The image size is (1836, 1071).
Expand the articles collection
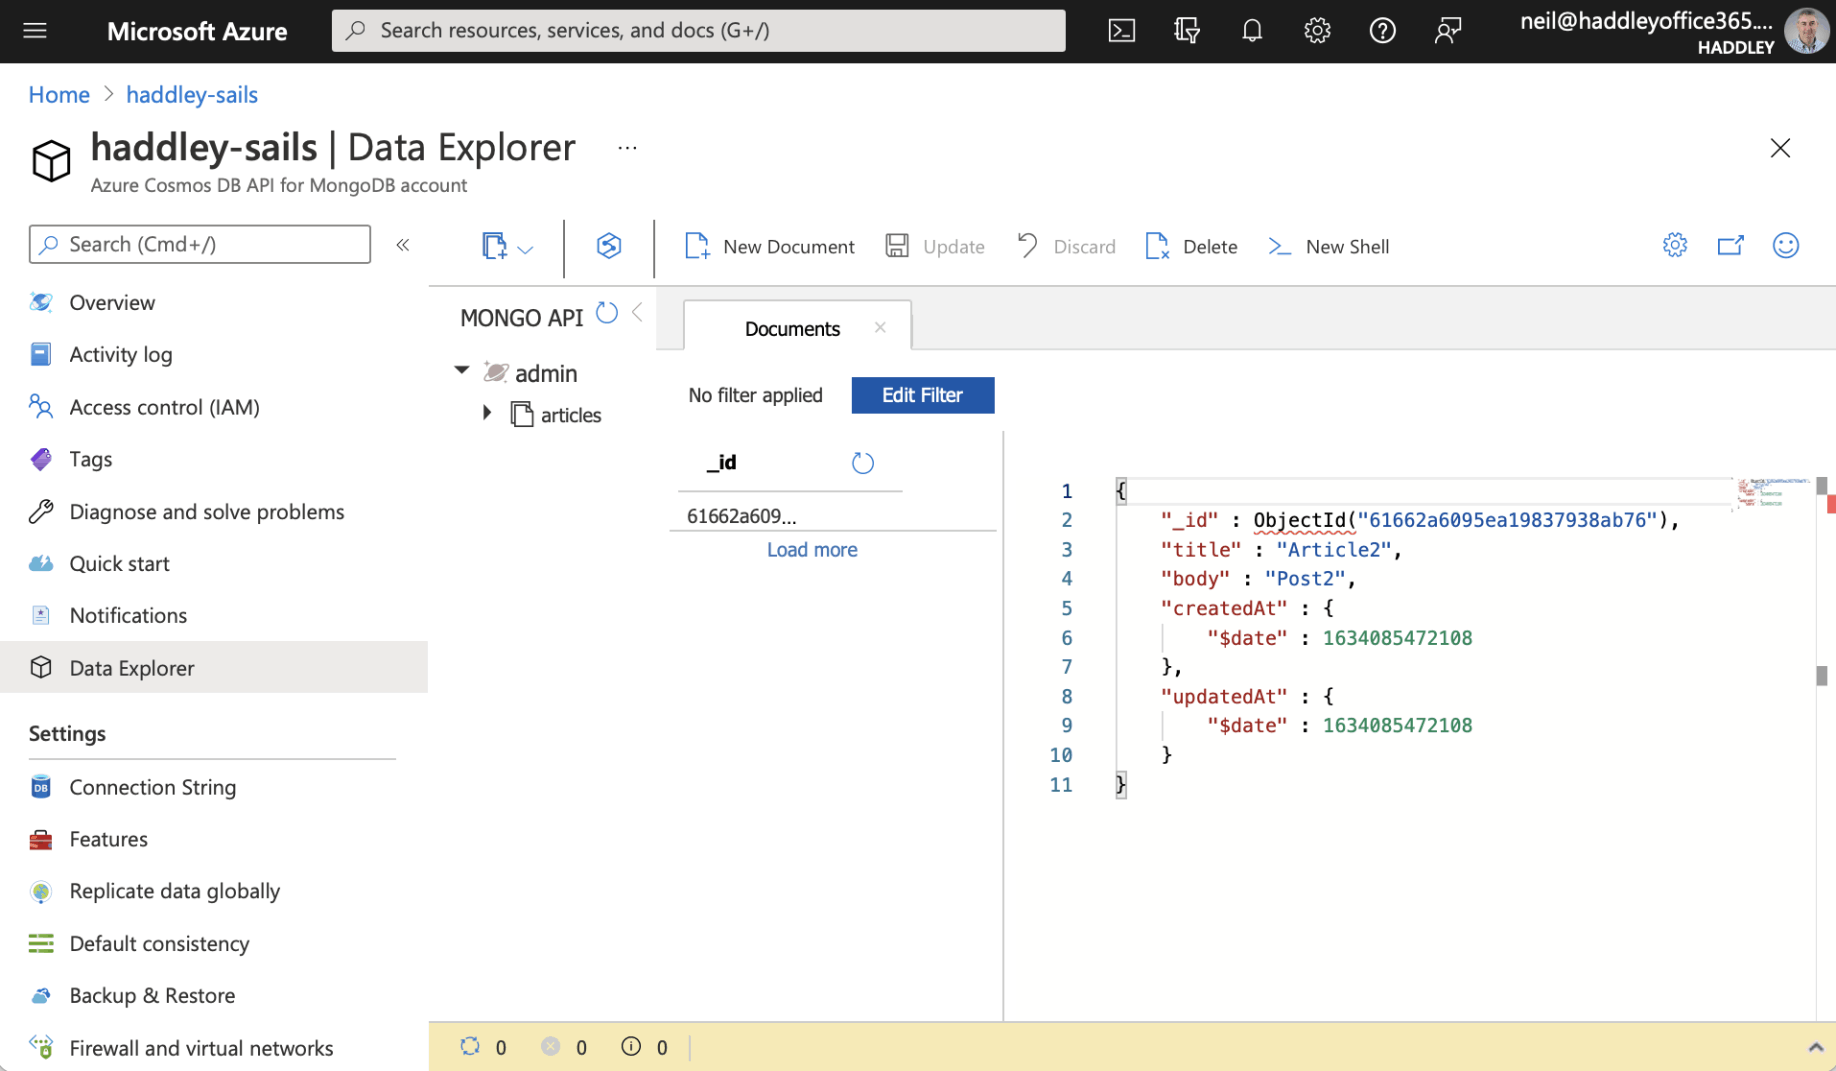(x=487, y=413)
